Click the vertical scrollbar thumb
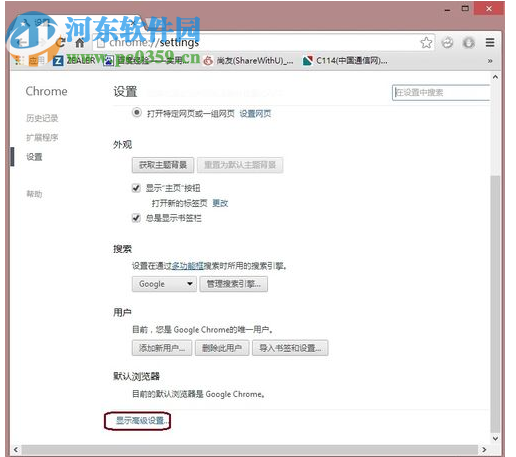This screenshot has height=457, width=516. tap(495, 303)
